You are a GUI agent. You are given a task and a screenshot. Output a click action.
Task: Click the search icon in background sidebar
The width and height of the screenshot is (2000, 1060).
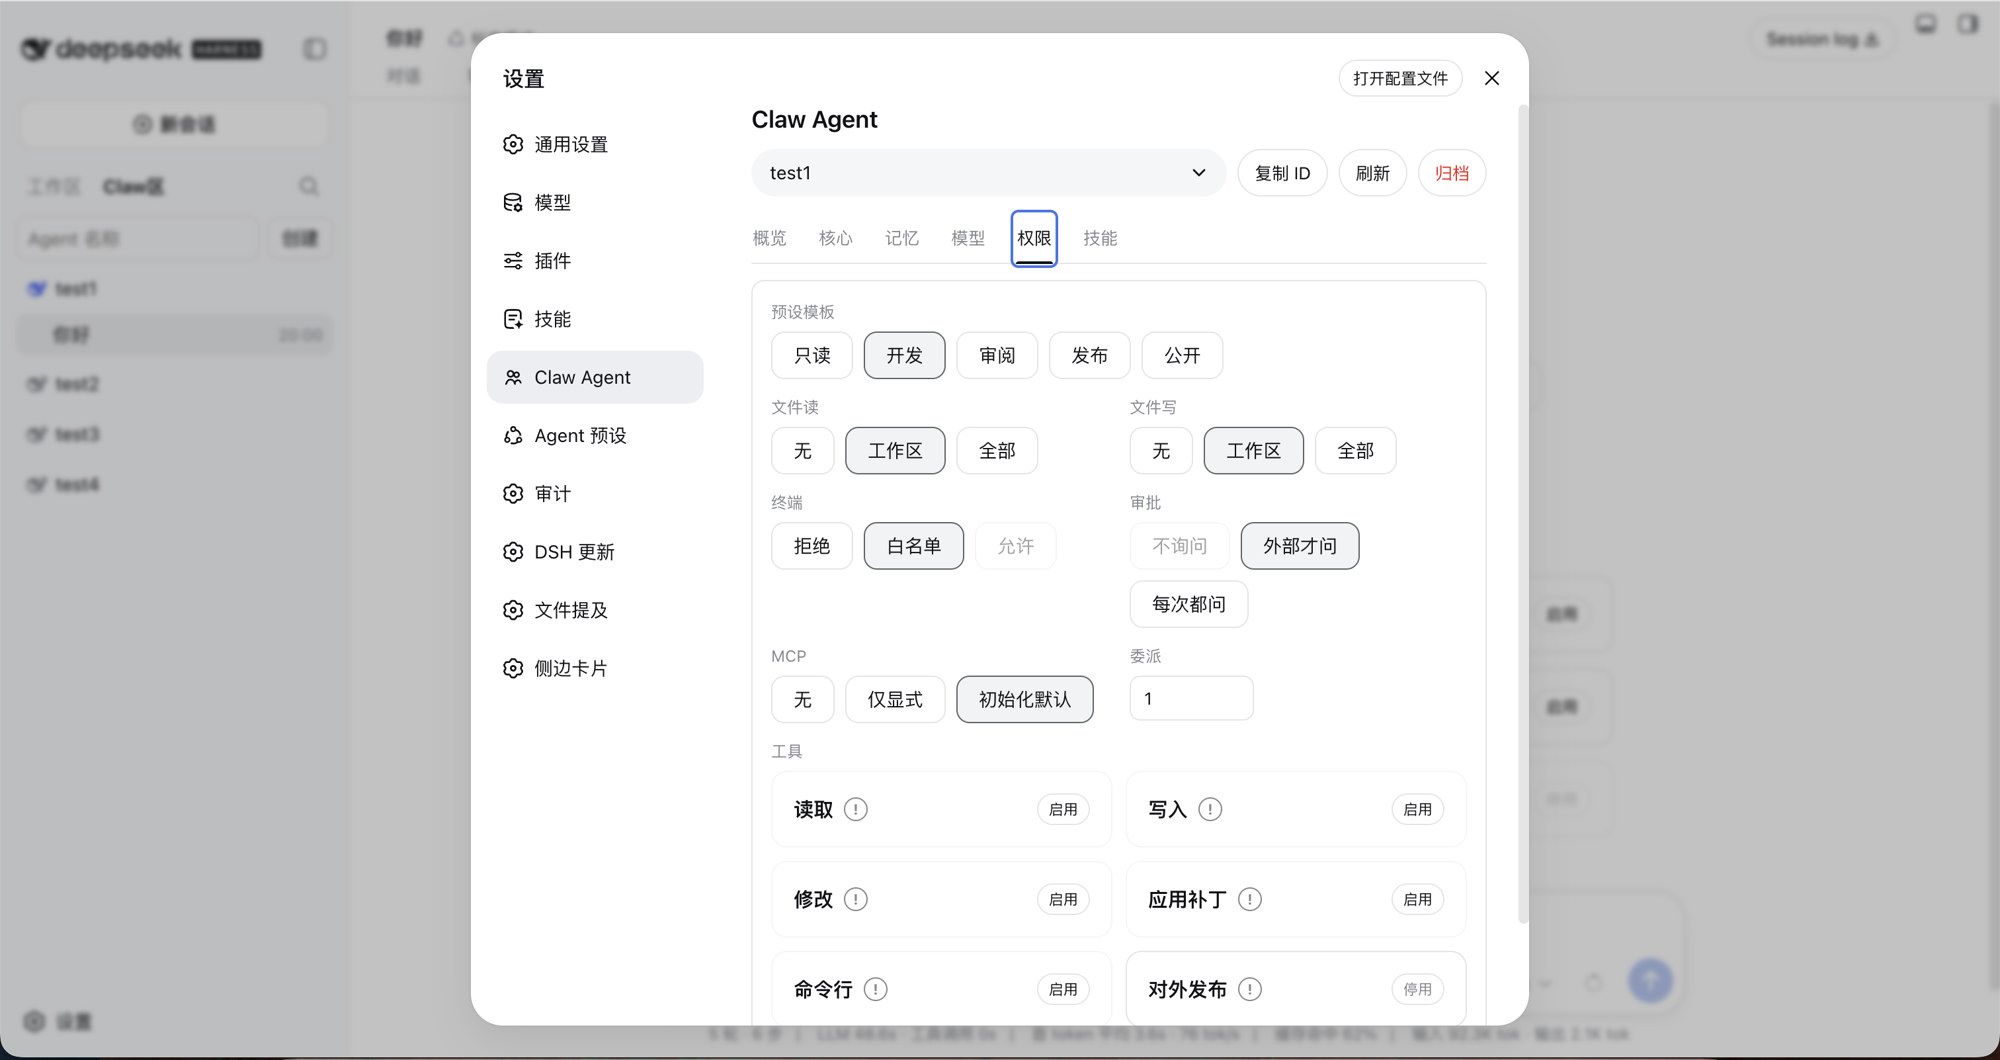[x=309, y=186]
